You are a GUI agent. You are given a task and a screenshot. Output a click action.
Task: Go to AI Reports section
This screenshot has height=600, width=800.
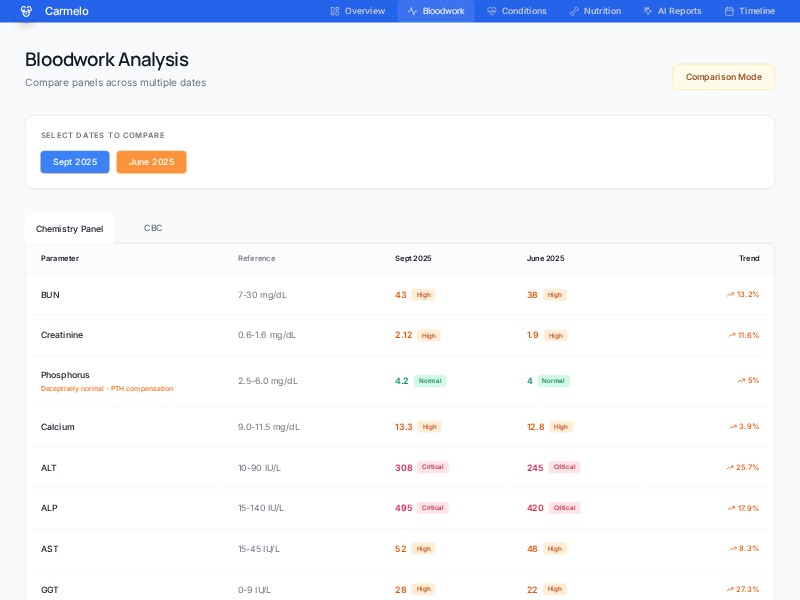tap(679, 11)
